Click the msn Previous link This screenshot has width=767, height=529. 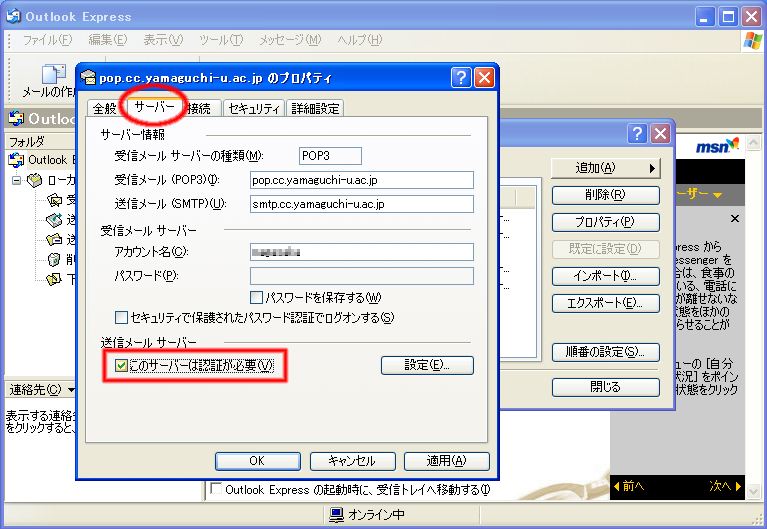[x=629, y=486]
